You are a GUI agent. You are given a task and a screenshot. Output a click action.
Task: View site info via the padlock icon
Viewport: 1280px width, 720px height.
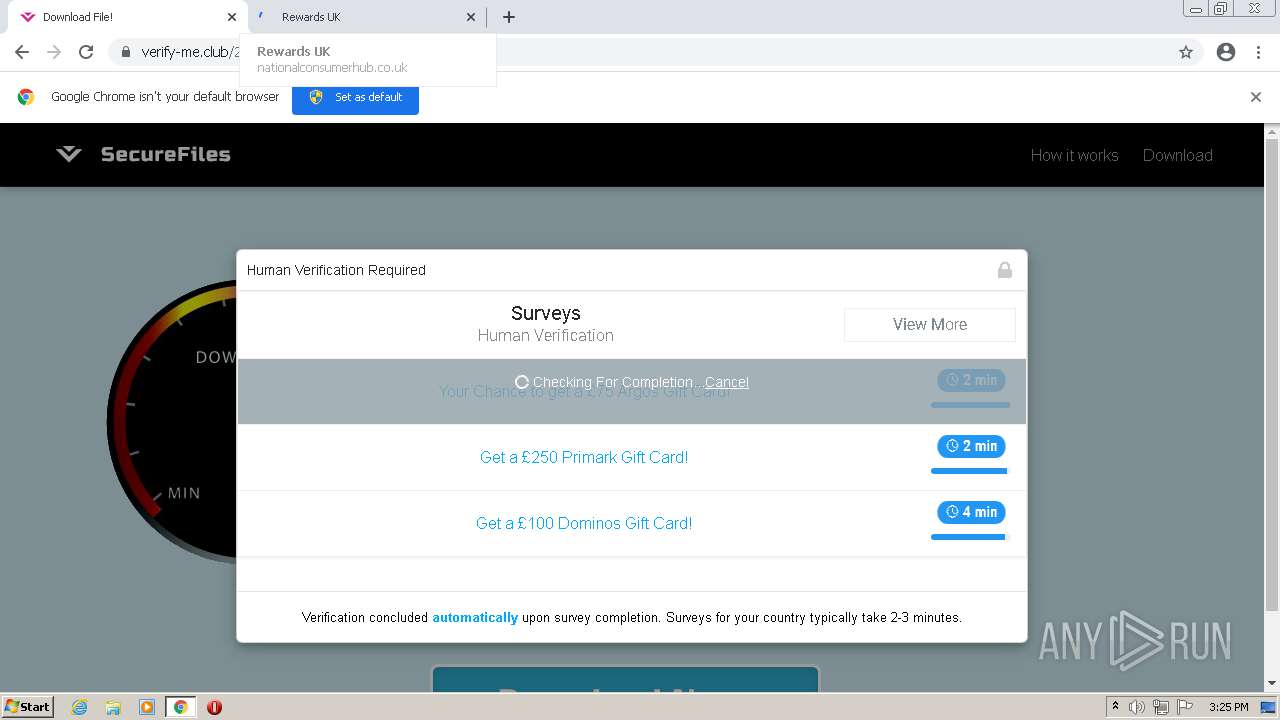pyautogui.click(x=126, y=52)
